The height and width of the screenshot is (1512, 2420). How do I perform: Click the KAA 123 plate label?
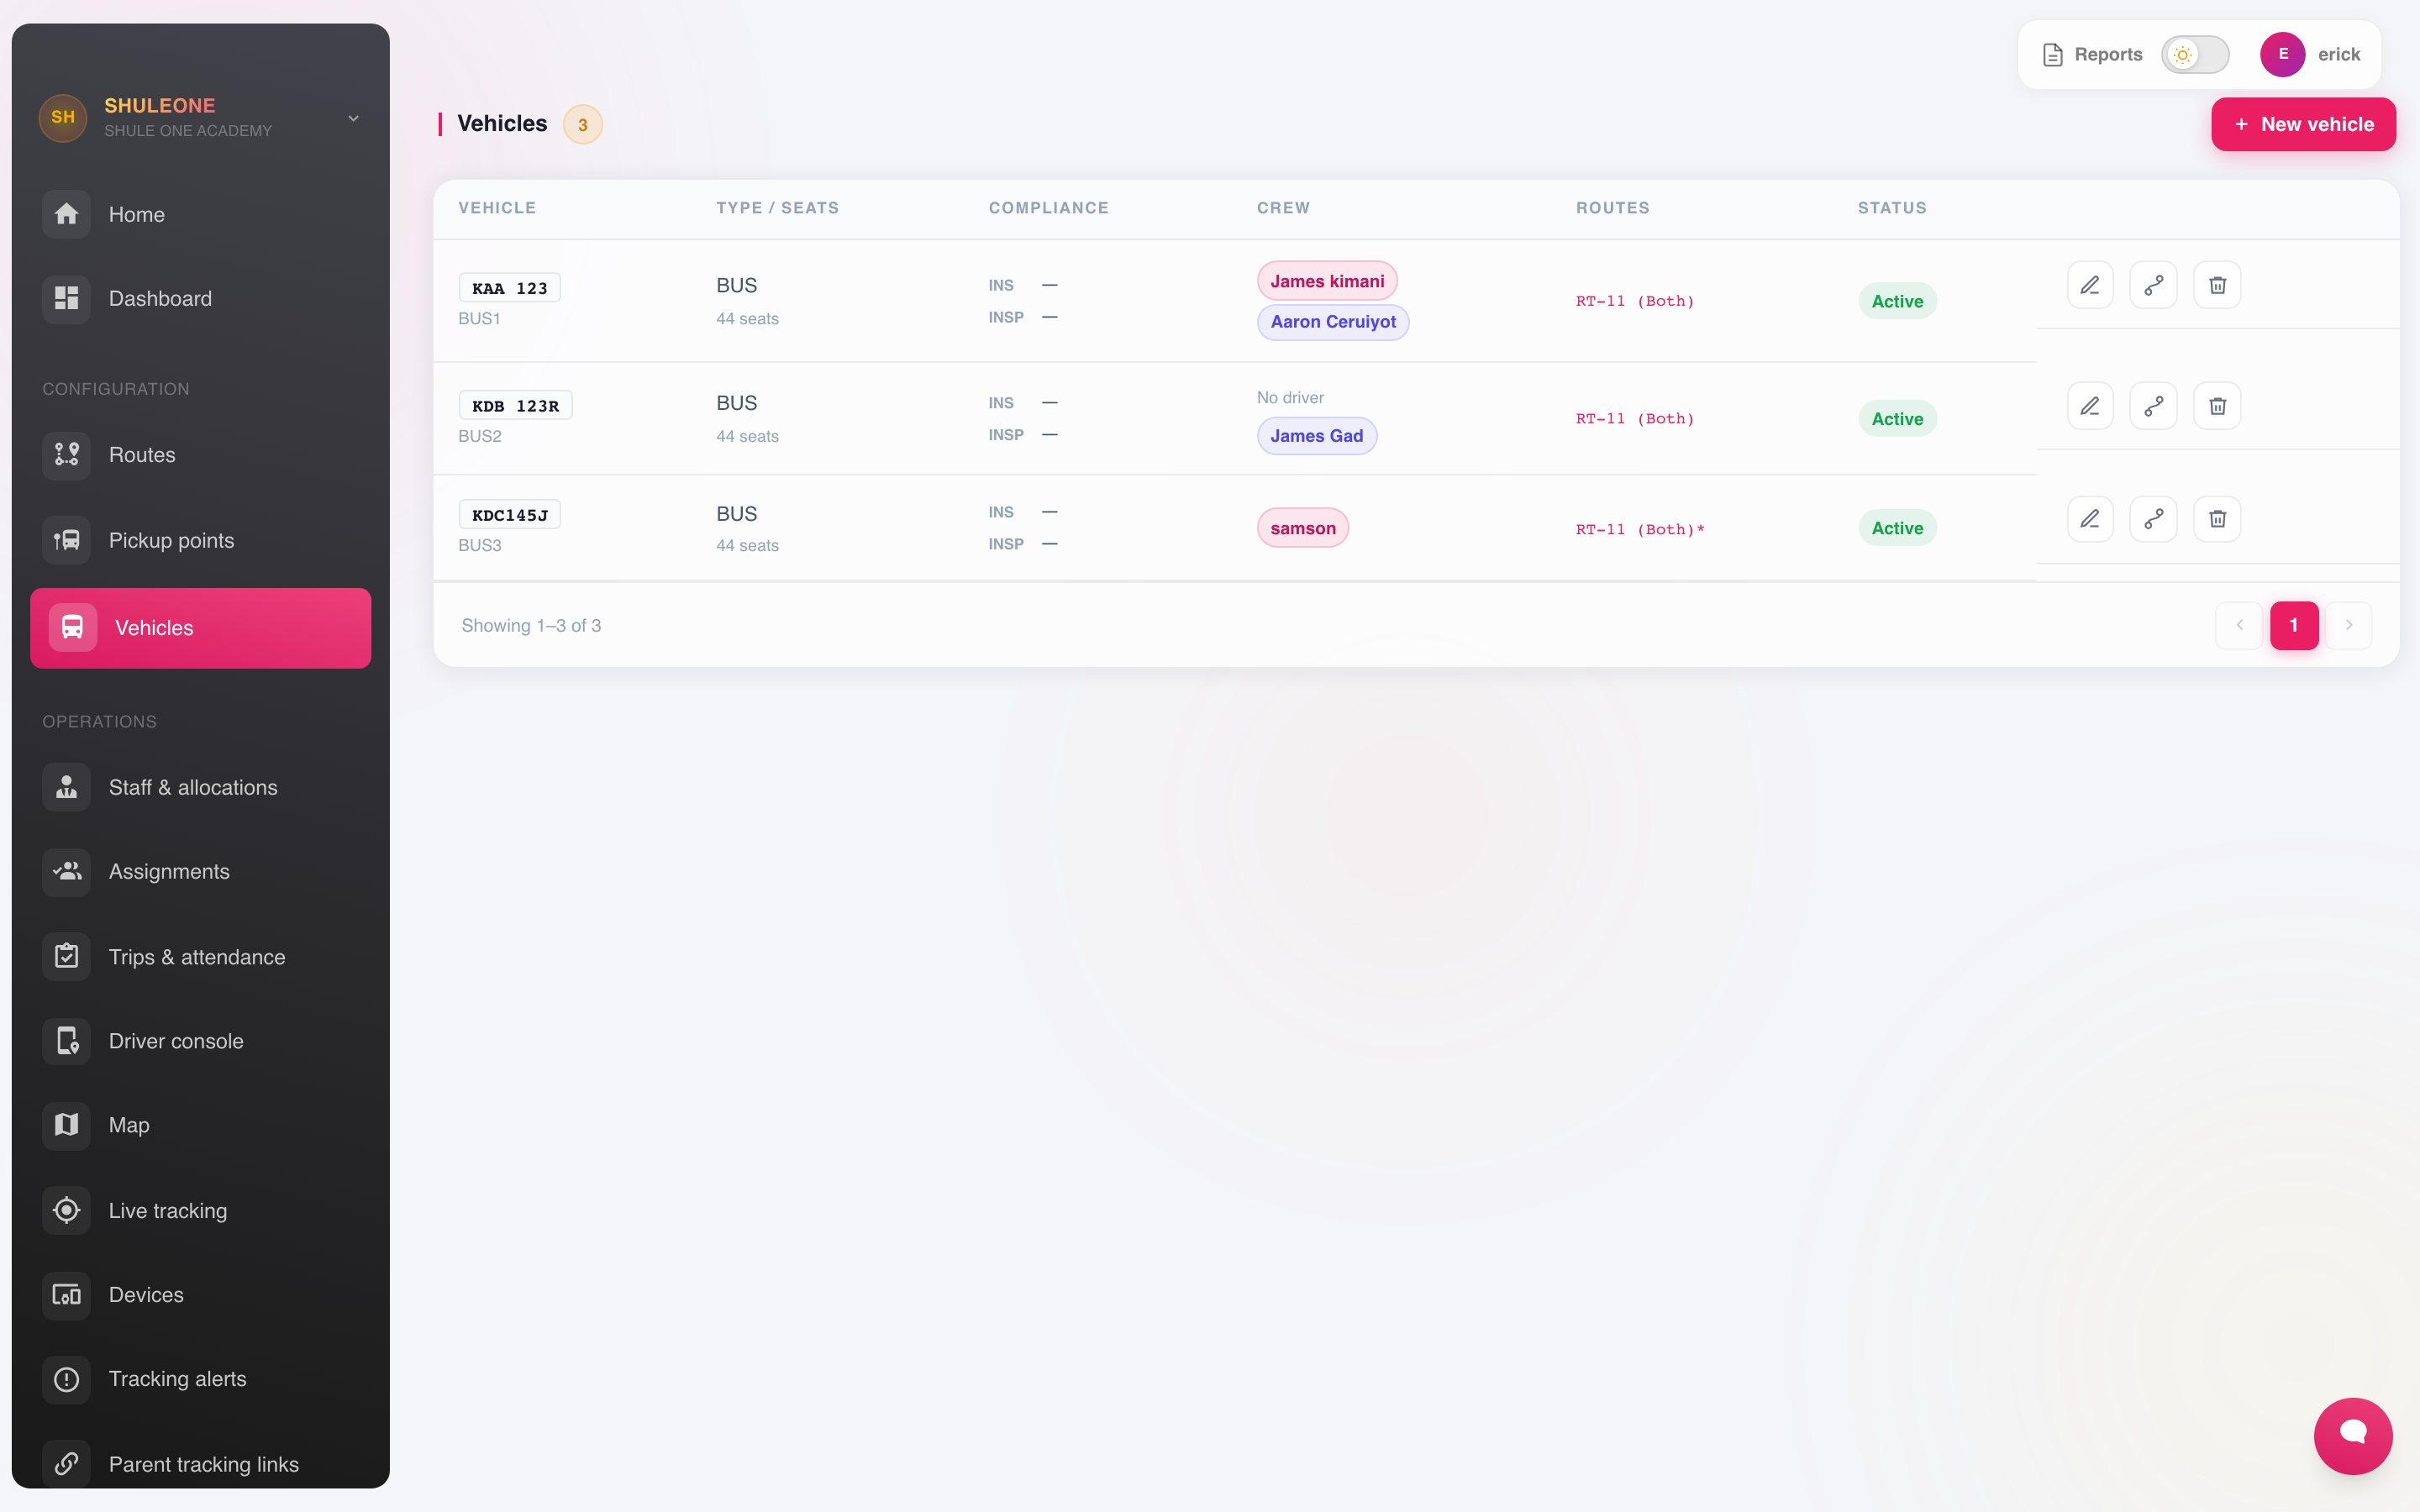pos(510,288)
